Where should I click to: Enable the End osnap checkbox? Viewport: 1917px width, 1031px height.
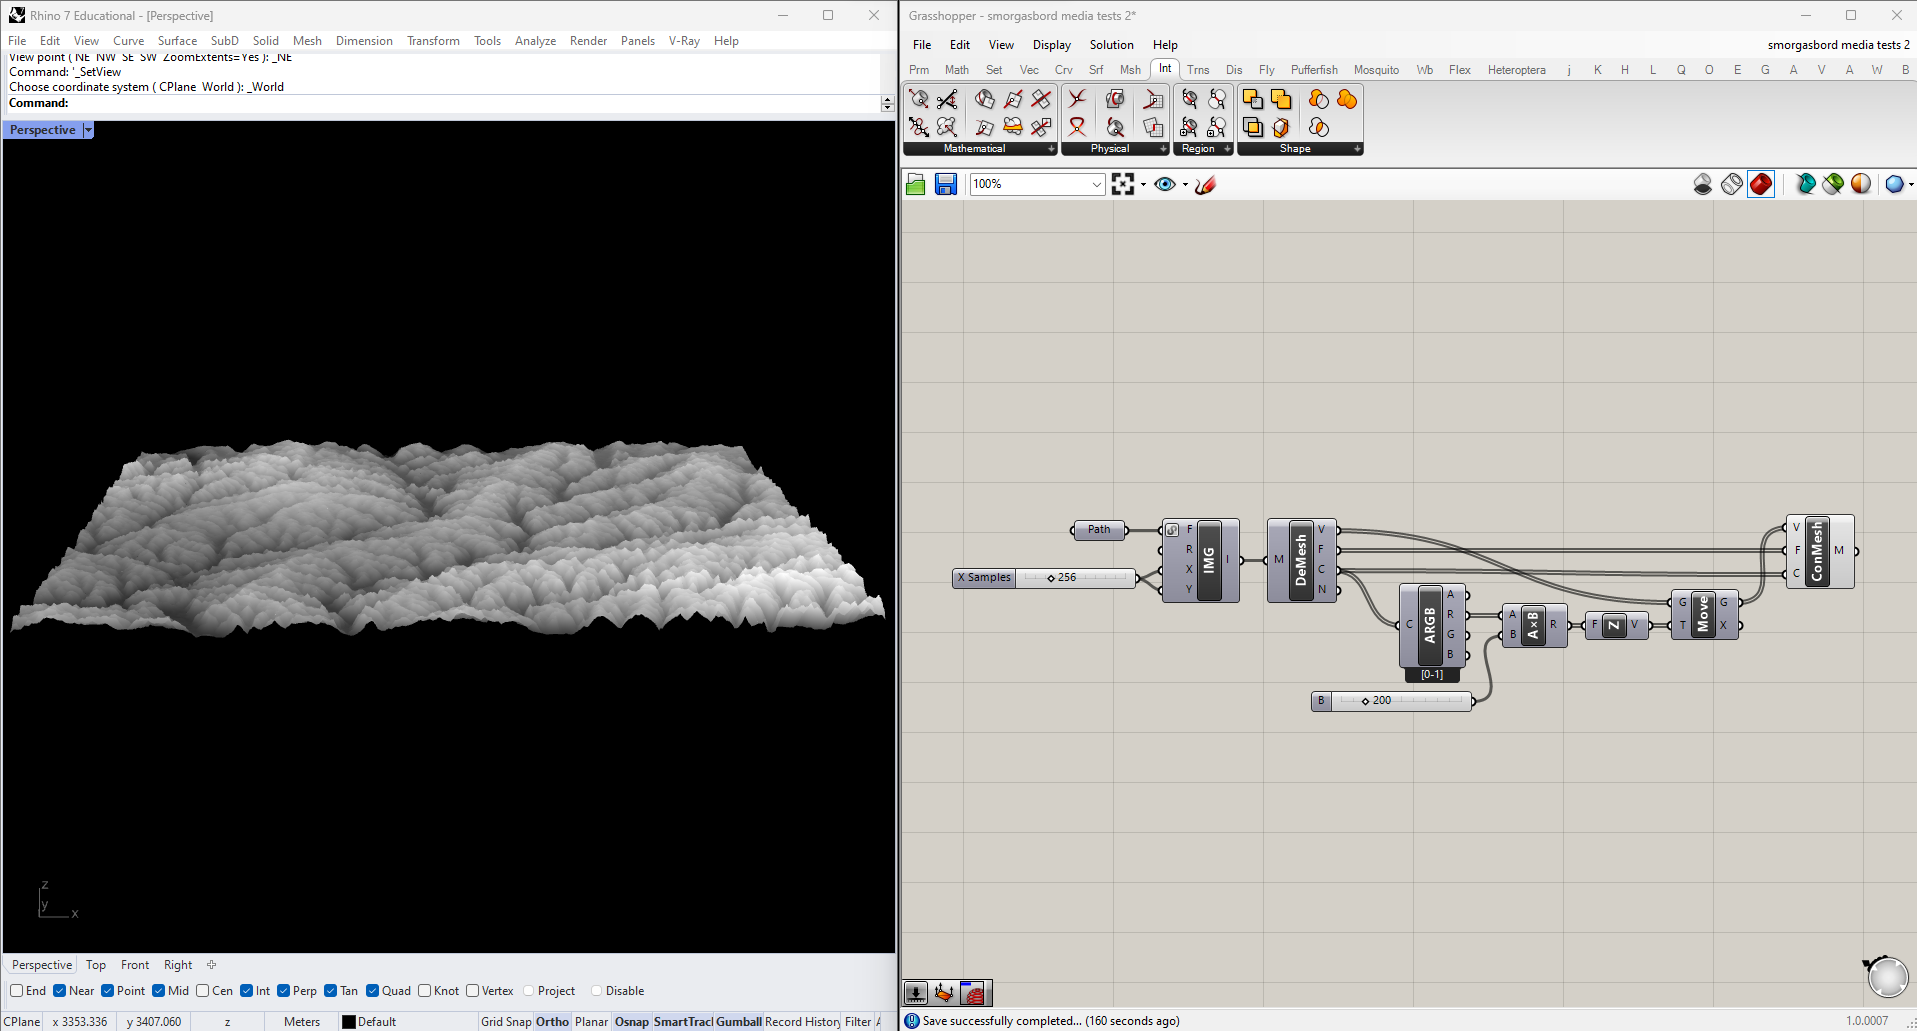coord(17,991)
